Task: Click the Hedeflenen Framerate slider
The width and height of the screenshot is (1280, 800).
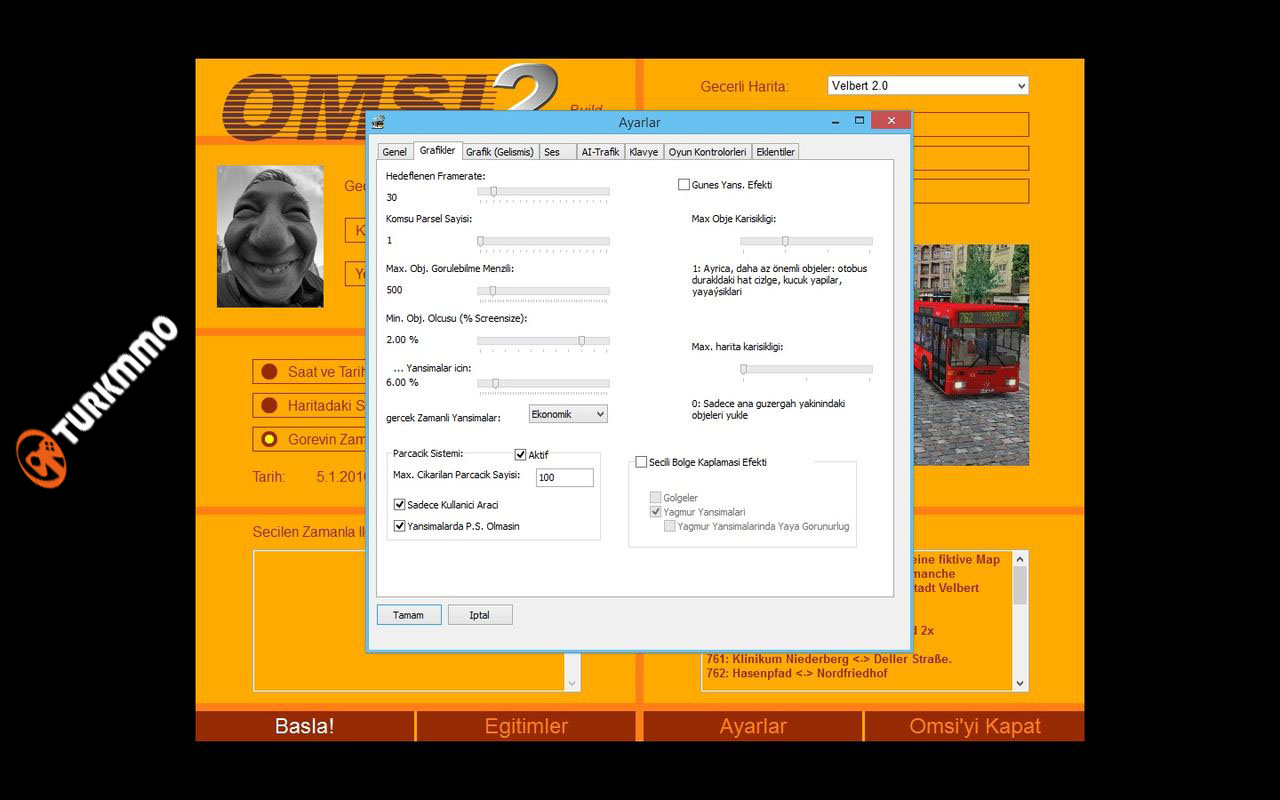Action: [543, 192]
